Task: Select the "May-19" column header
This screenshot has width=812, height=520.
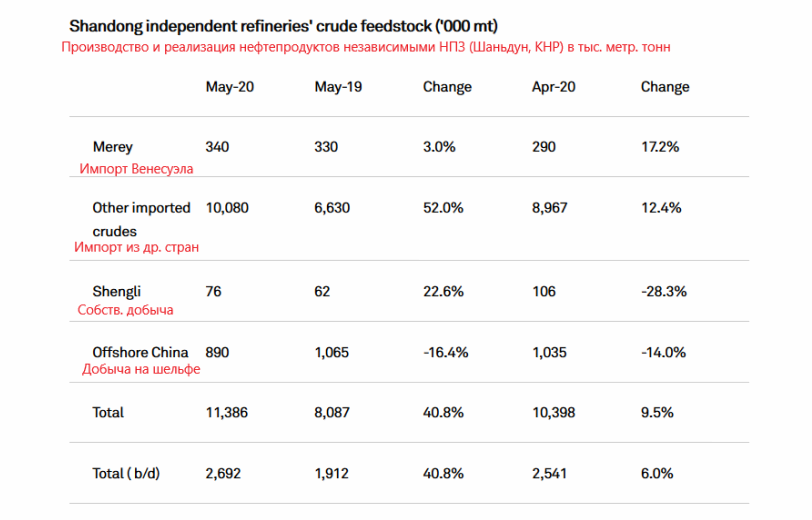Action: coord(338,87)
